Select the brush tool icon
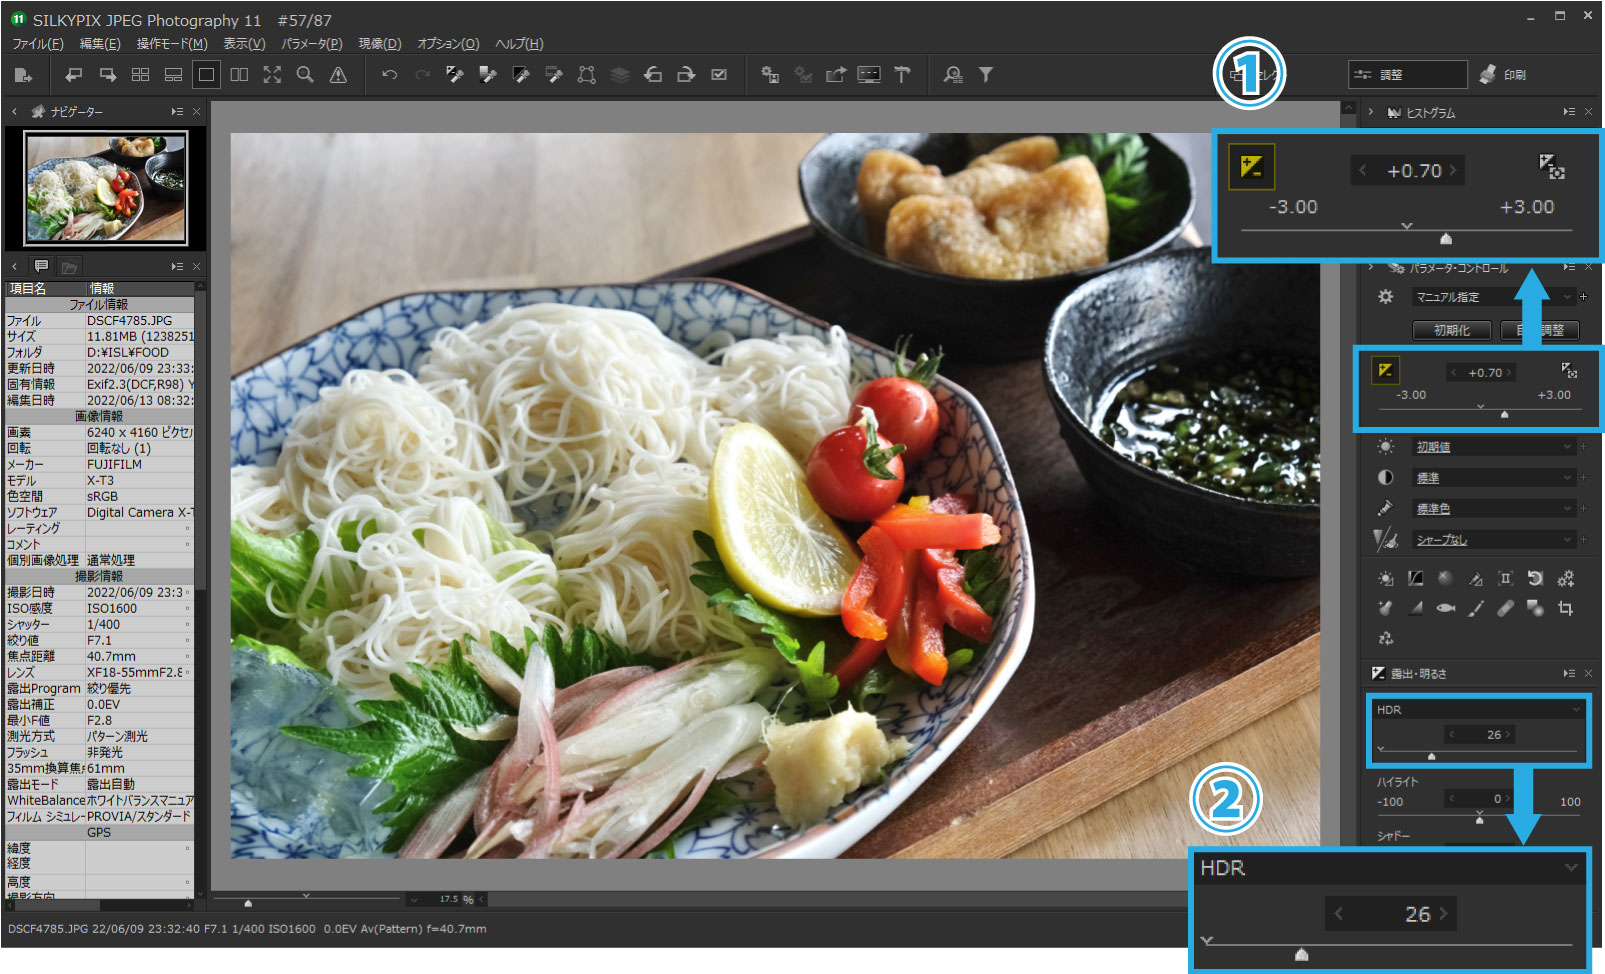Screen dimensions: 1605x974 (1475, 608)
